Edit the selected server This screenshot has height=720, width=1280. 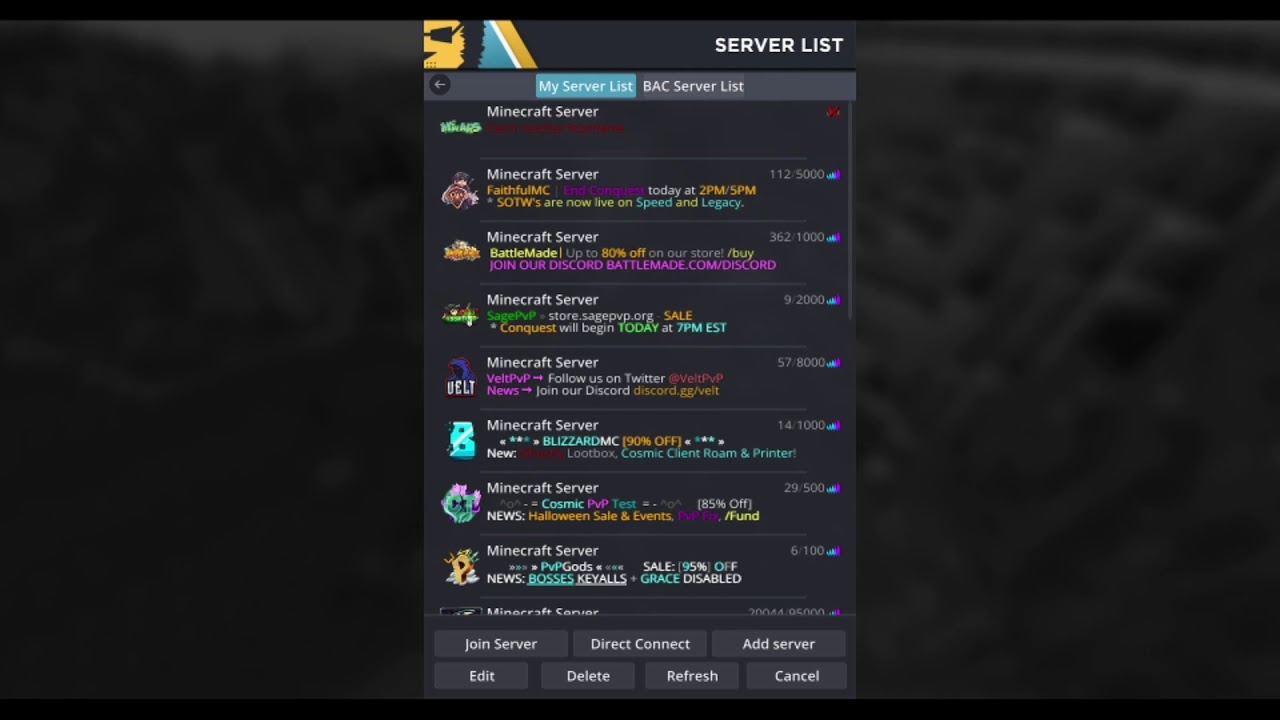pos(482,676)
